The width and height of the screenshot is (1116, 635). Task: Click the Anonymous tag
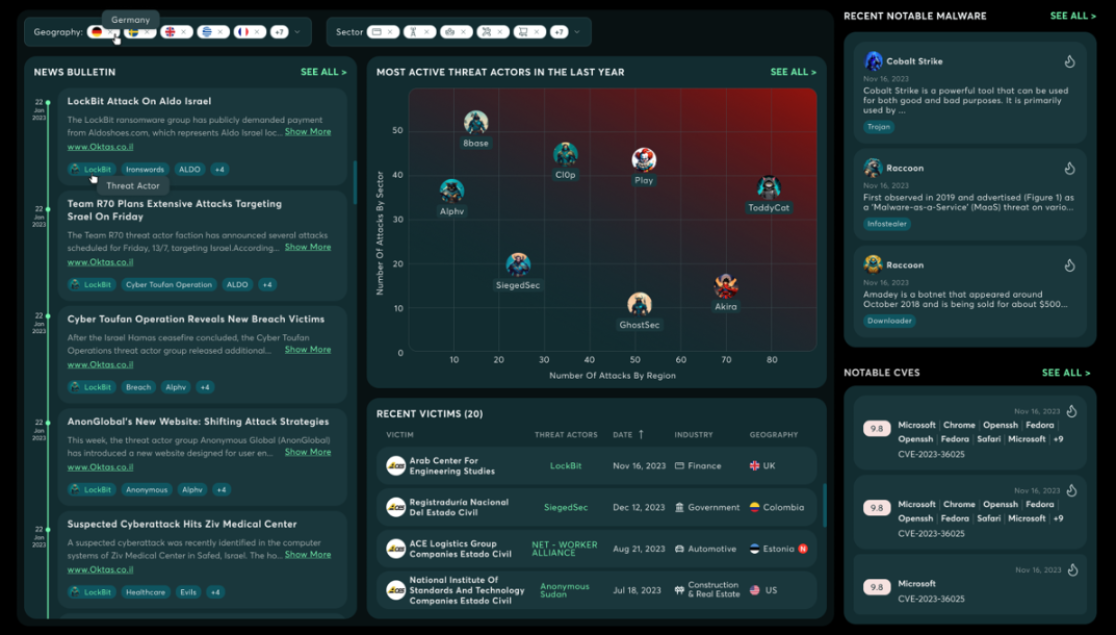click(147, 490)
